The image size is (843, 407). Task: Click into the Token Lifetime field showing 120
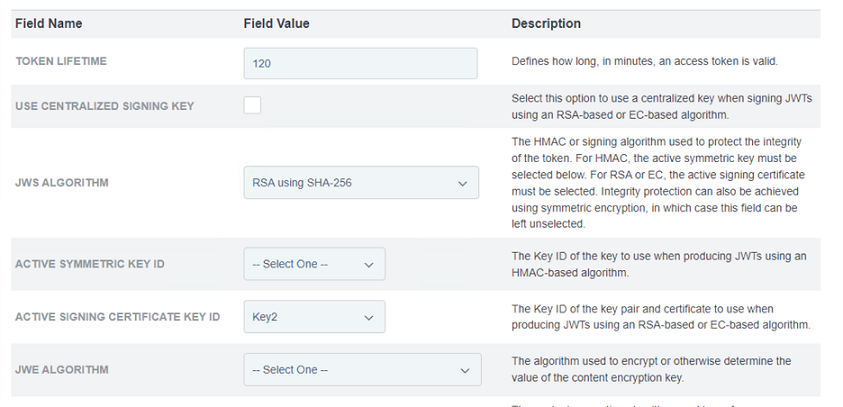(x=360, y=63)
